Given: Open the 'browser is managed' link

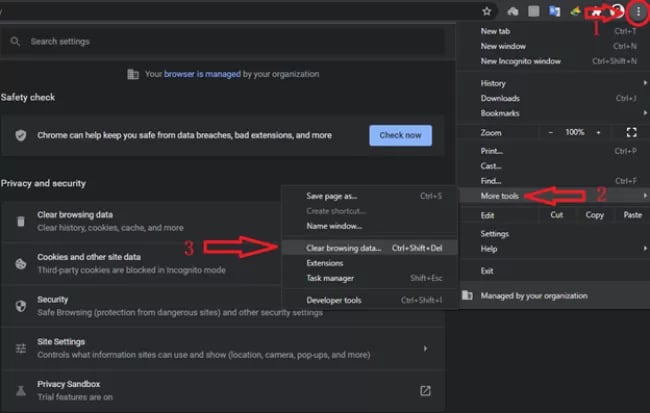Looking at the screenshot, I should [x=202, y=74].
